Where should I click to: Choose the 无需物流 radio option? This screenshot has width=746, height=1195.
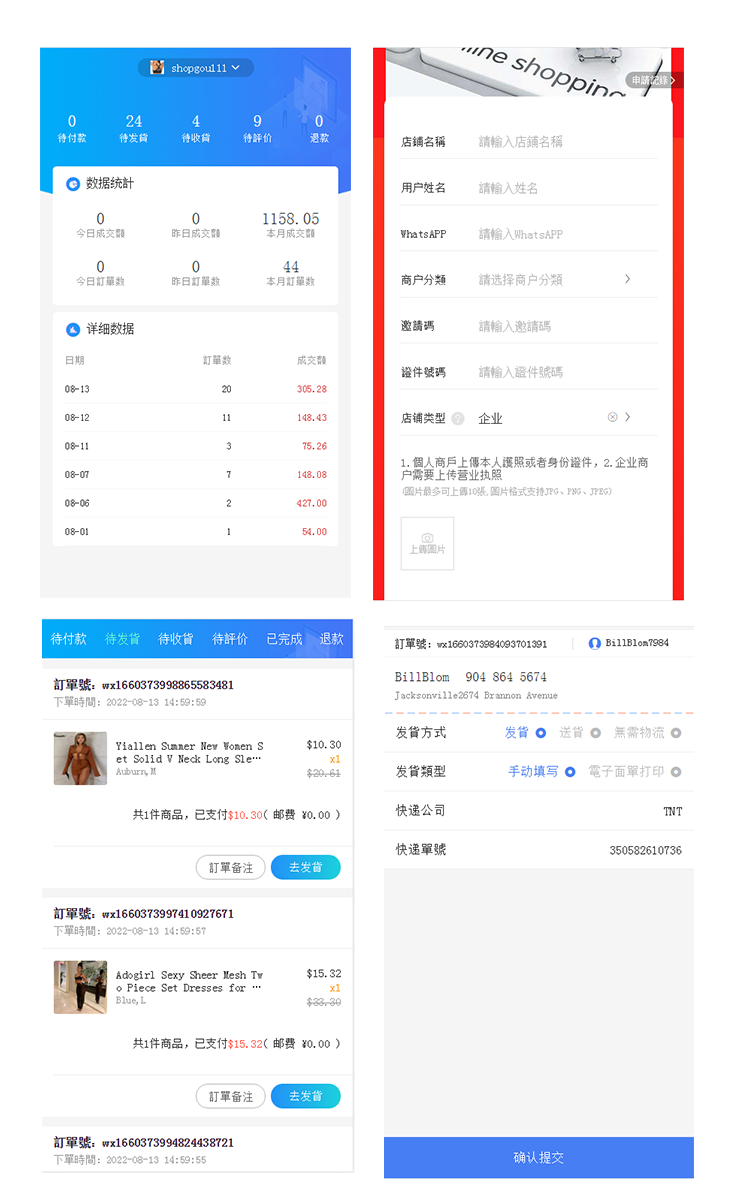pyautogui.click(x=676, y=733)
